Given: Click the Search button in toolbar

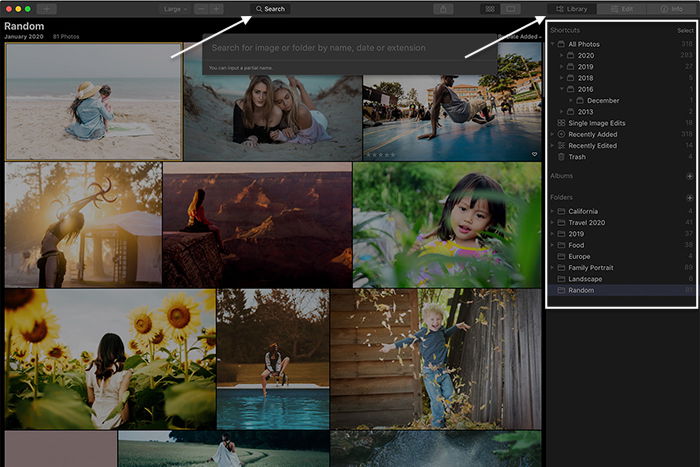Looking at the screenshot, I should click(x=270, y=9).
